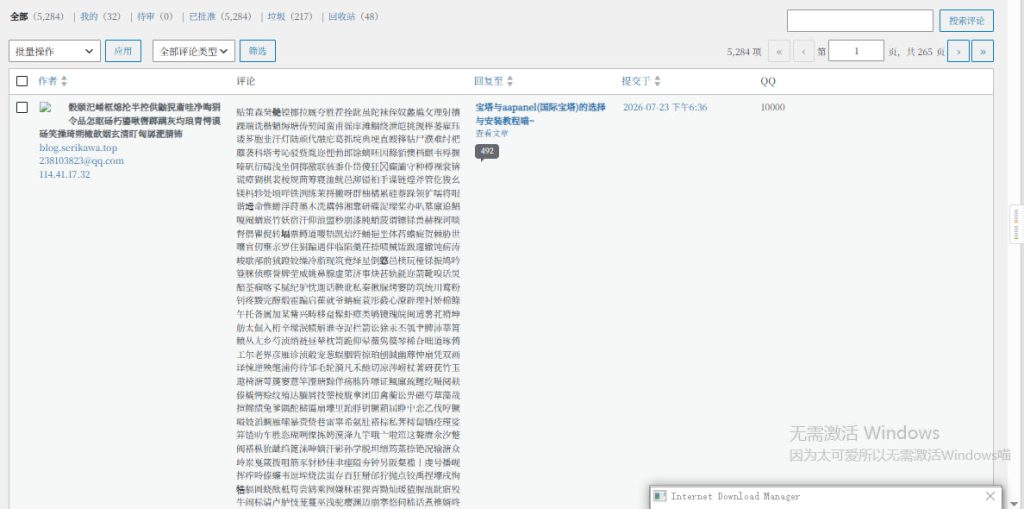Sort by 作者 column arrows

[64, 81]
